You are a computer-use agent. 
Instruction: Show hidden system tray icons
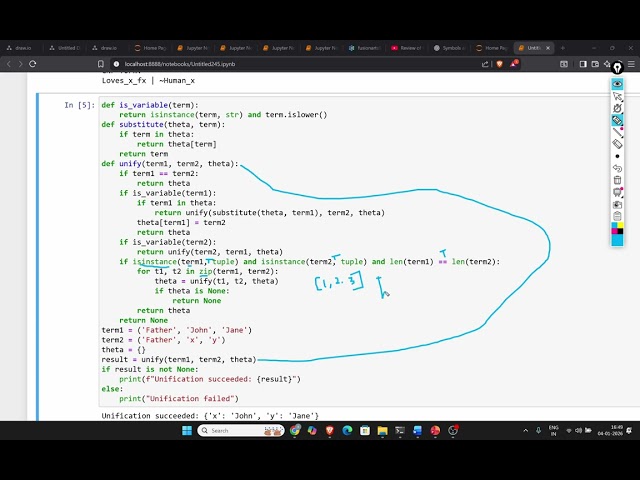click(526, 431)
